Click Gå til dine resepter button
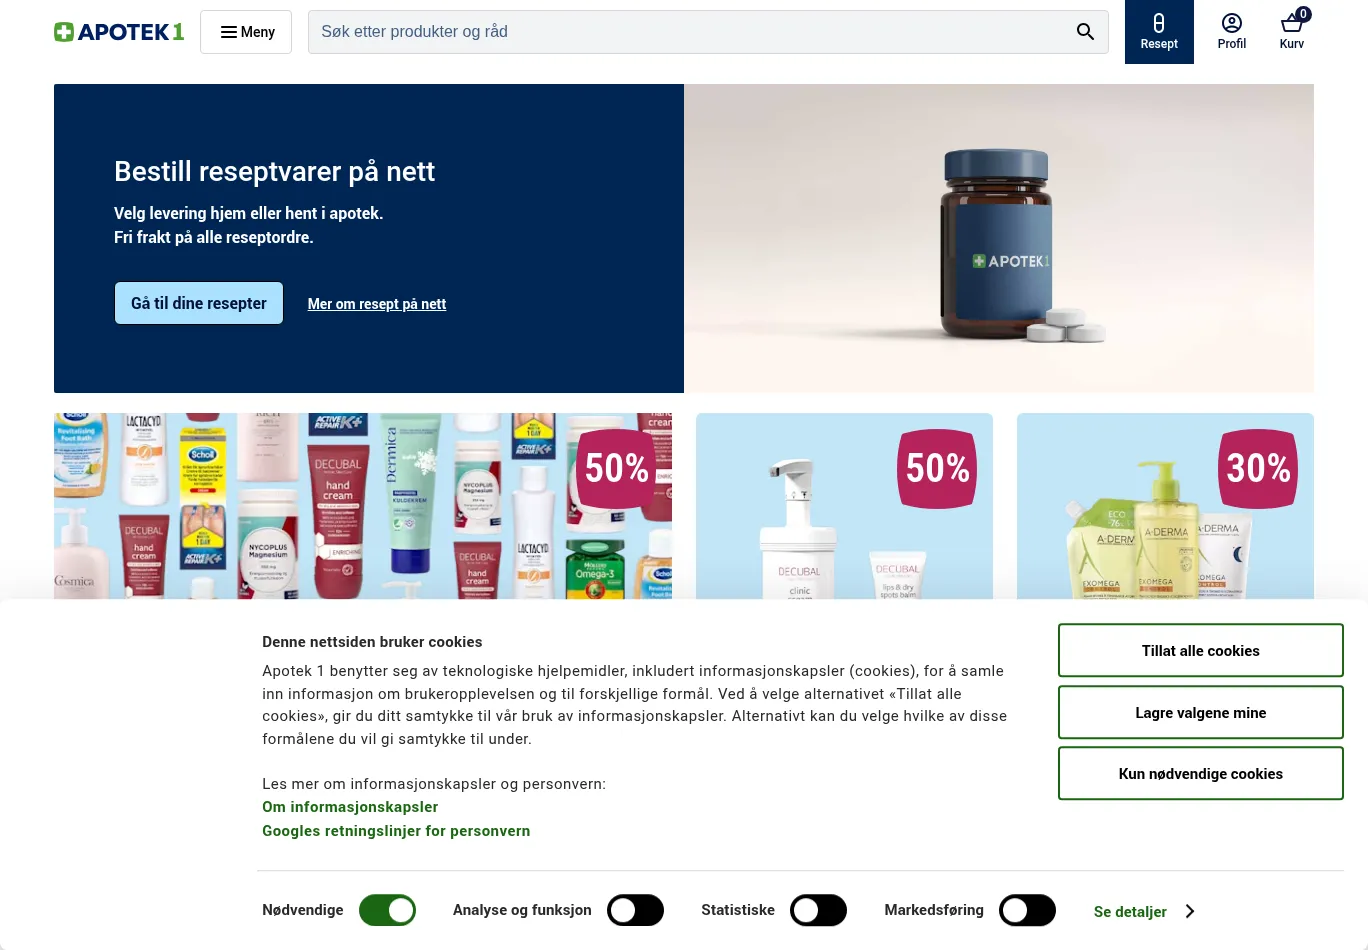Viewport: 1368px width, 950px height. pos(199,303)
